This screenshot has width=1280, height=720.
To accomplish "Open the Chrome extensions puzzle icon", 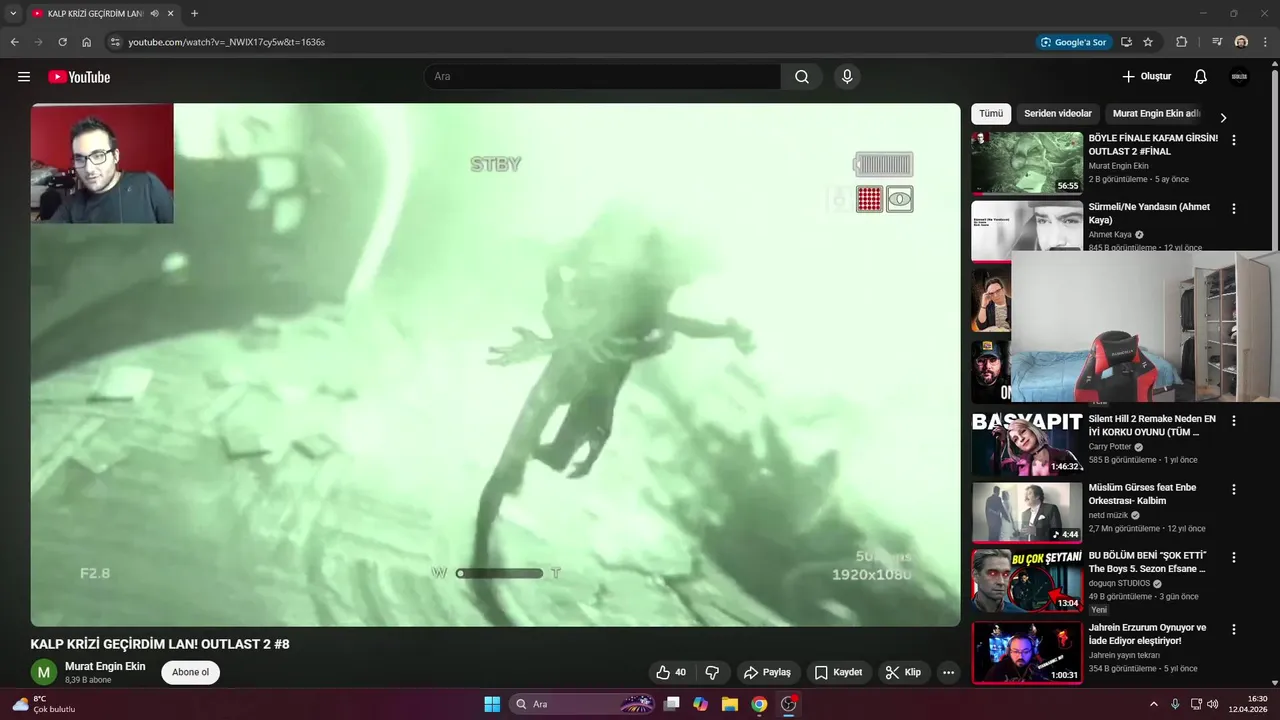I will pyautogui.click(x=1182, y=42).
